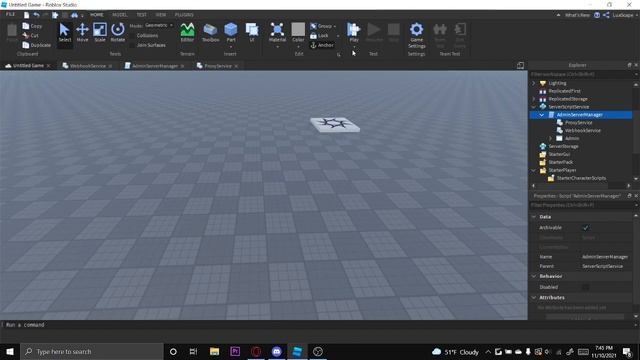The height and width of the screenshot is (360, 640).
Task: Insert a new Part
Action: [231, 32]
